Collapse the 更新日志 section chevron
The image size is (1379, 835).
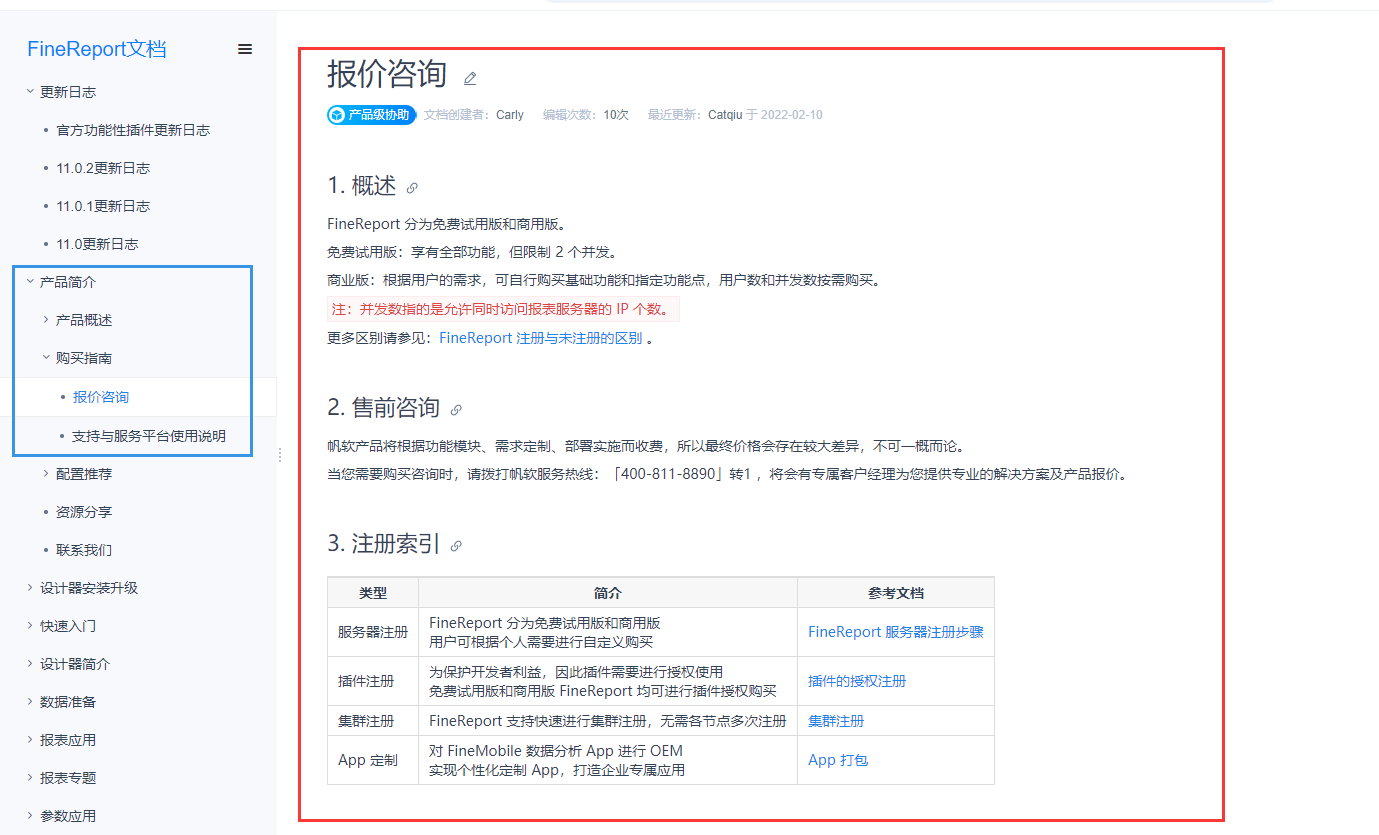coord(30,92)
